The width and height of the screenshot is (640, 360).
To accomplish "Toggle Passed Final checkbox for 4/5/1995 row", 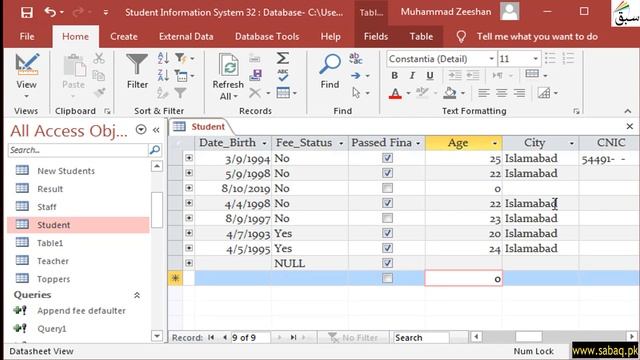I will coord(387,248).
